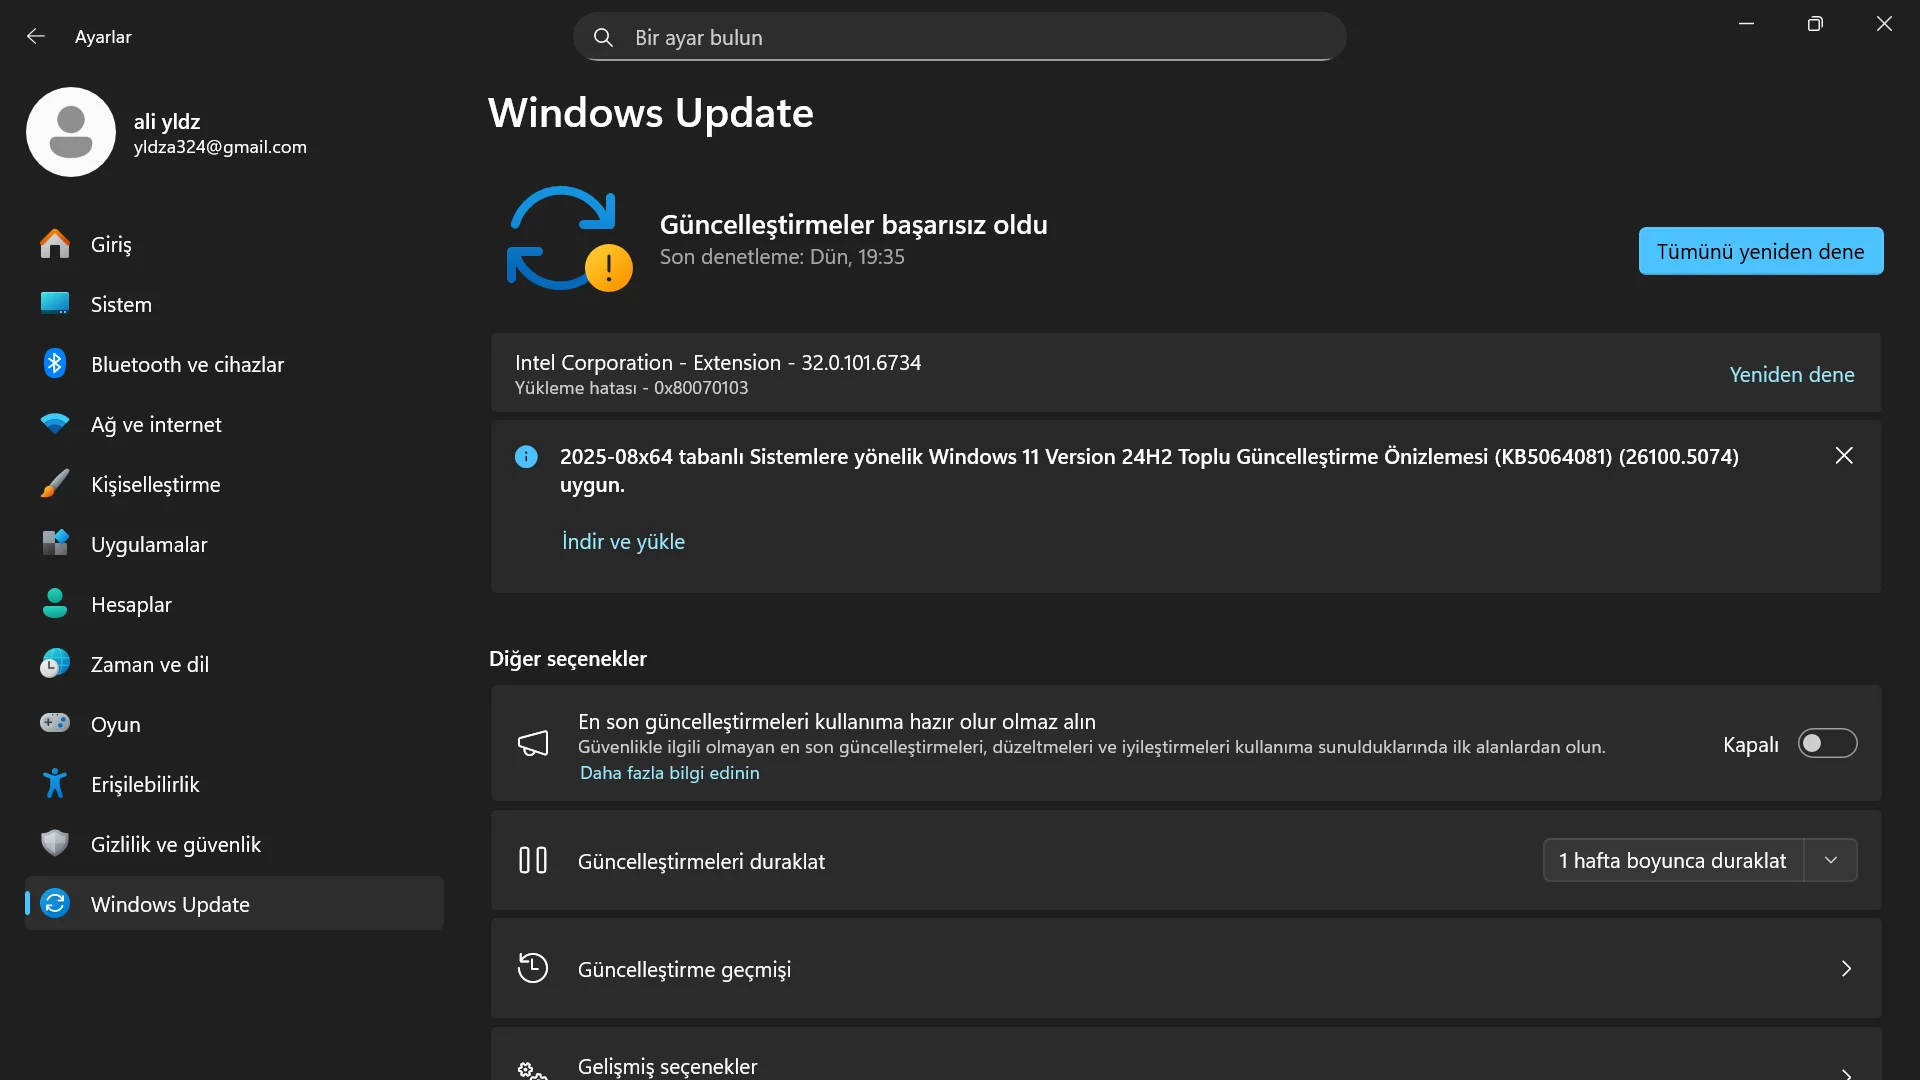This screenshot has height=1080, width=1920.
Task: Click the Hesaplar person icon
Action: (x=55, y=604)
